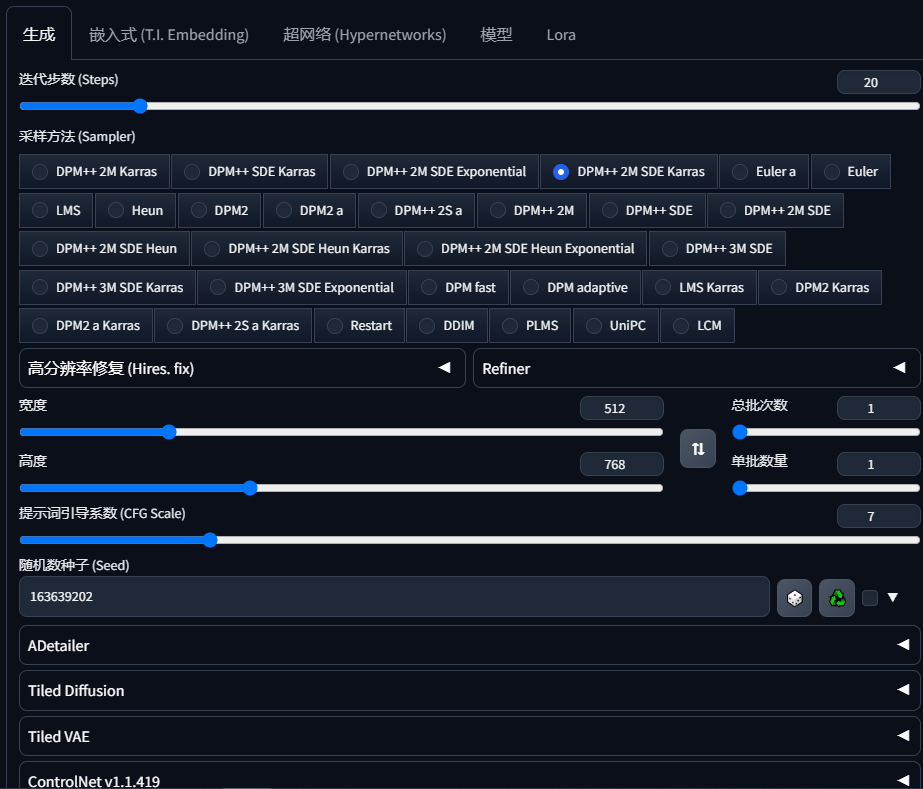The width and height of the screenshot is (923, 789).
Task: Select DPM++ 2M Karras sampler
Action: click(94, 171)
